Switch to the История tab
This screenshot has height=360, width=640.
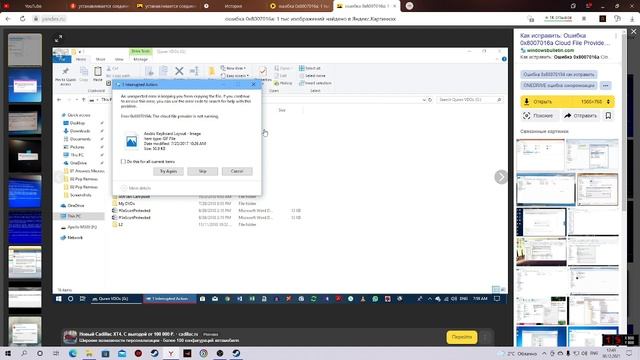click(233, 6)
